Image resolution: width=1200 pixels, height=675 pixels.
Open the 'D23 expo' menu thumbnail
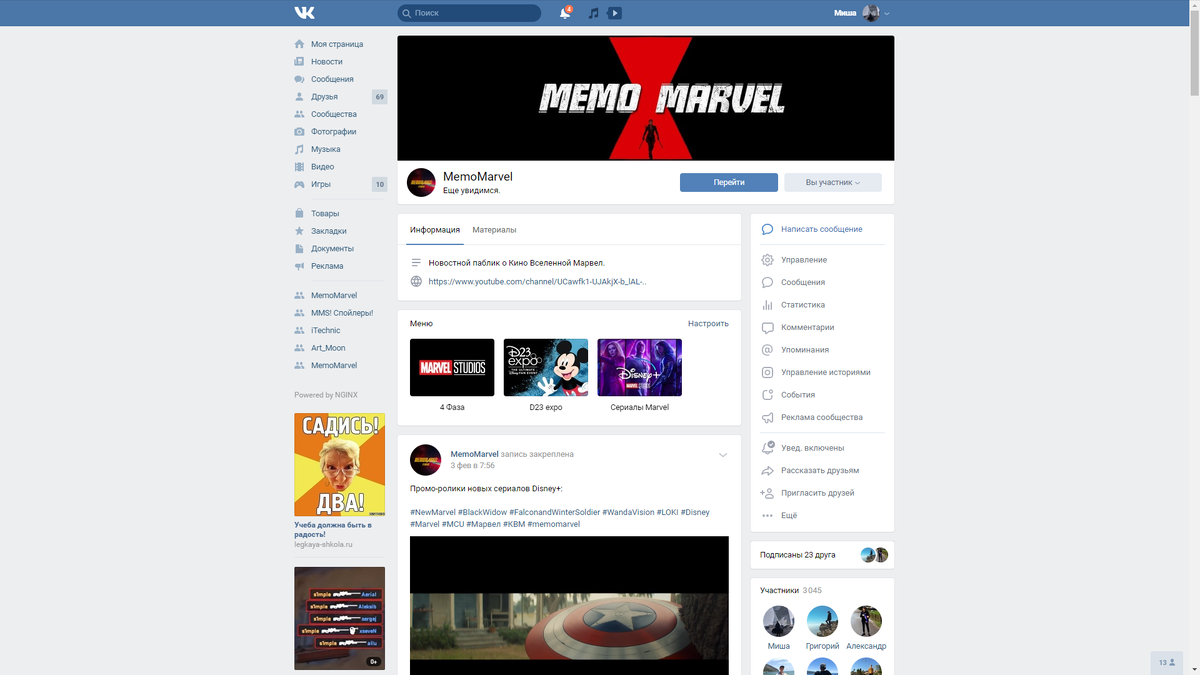click(546, 367)
